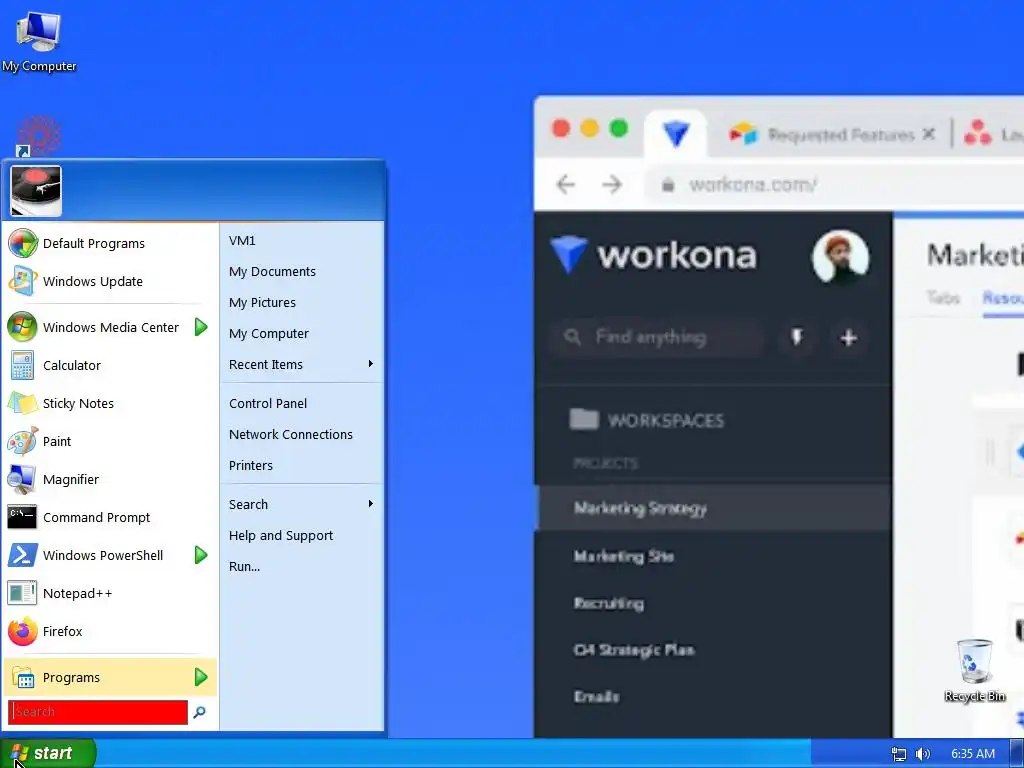1024x768 pixels.
Task: Click the network icon in system tray
Action: [899, 754]
